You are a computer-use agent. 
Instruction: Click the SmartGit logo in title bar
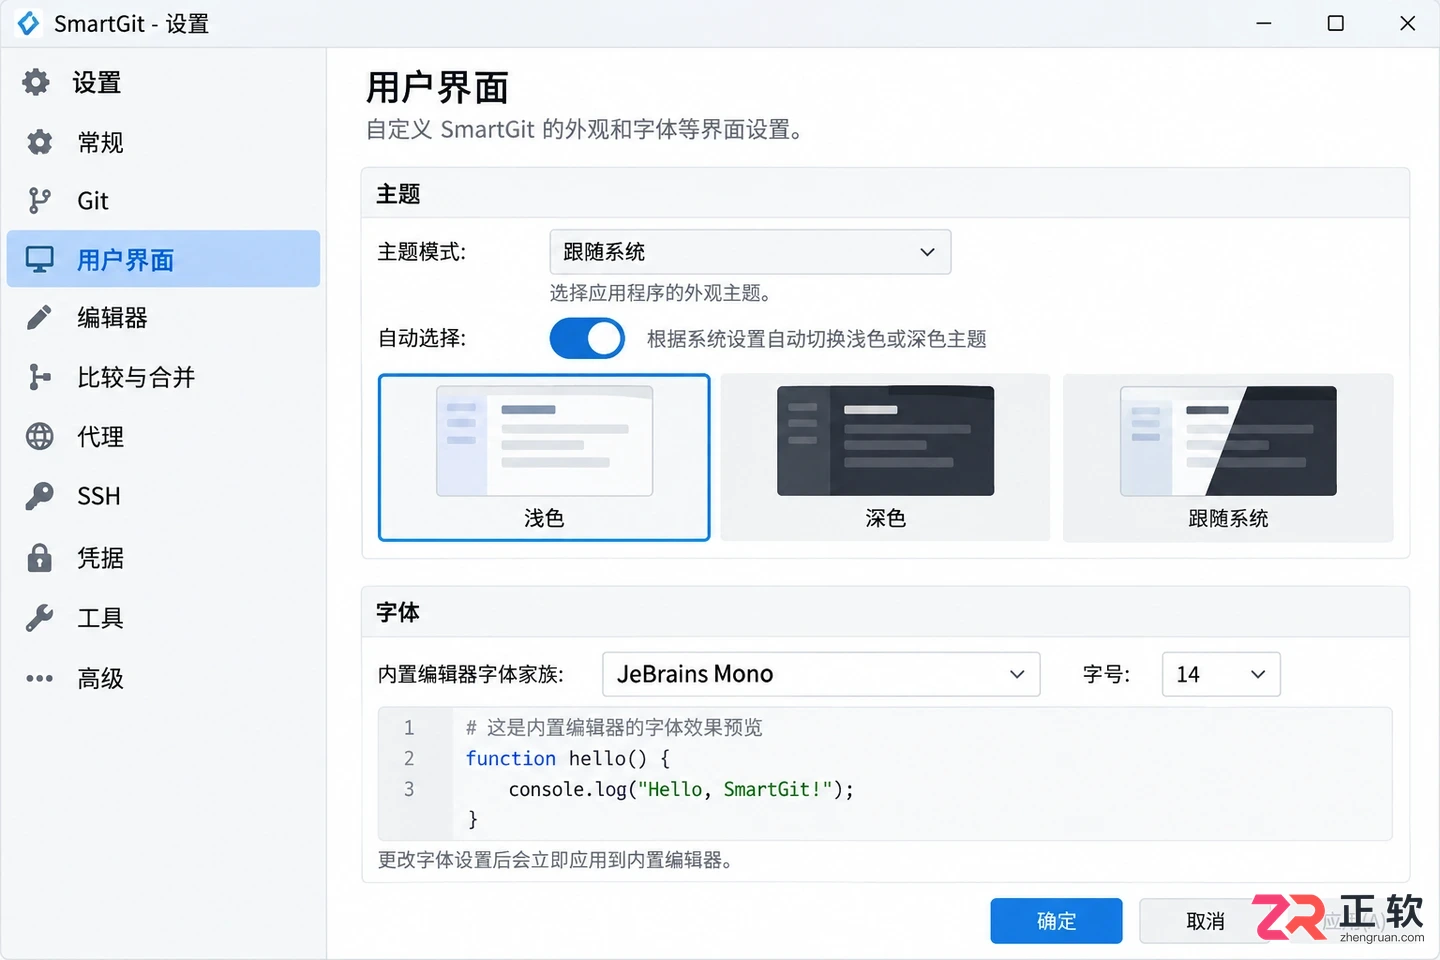coord(28,23)
